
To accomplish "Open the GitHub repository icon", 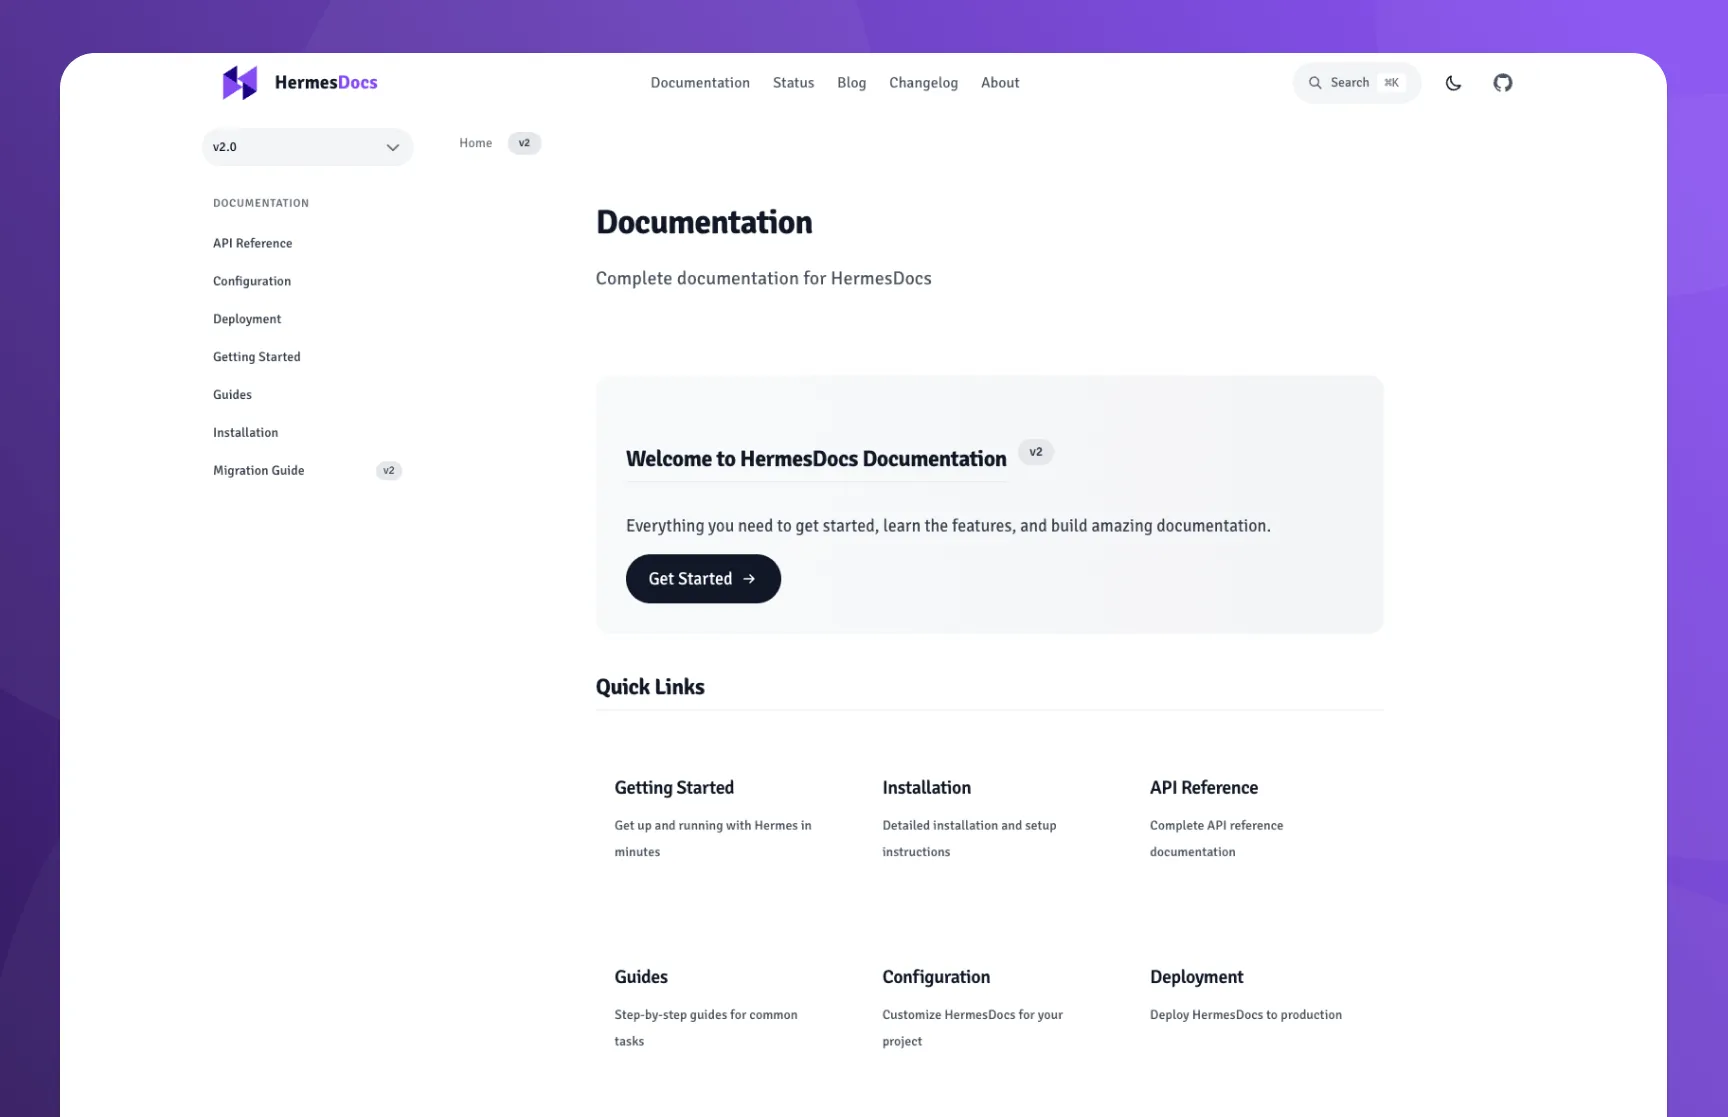I will (x=1503, y=83).
